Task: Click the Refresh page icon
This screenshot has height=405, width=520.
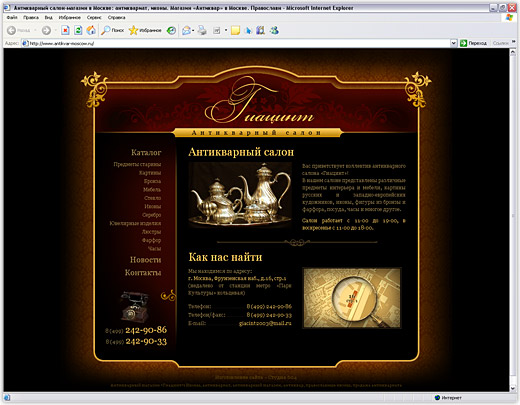Action: pyautogui.click(x=78, y=30)
